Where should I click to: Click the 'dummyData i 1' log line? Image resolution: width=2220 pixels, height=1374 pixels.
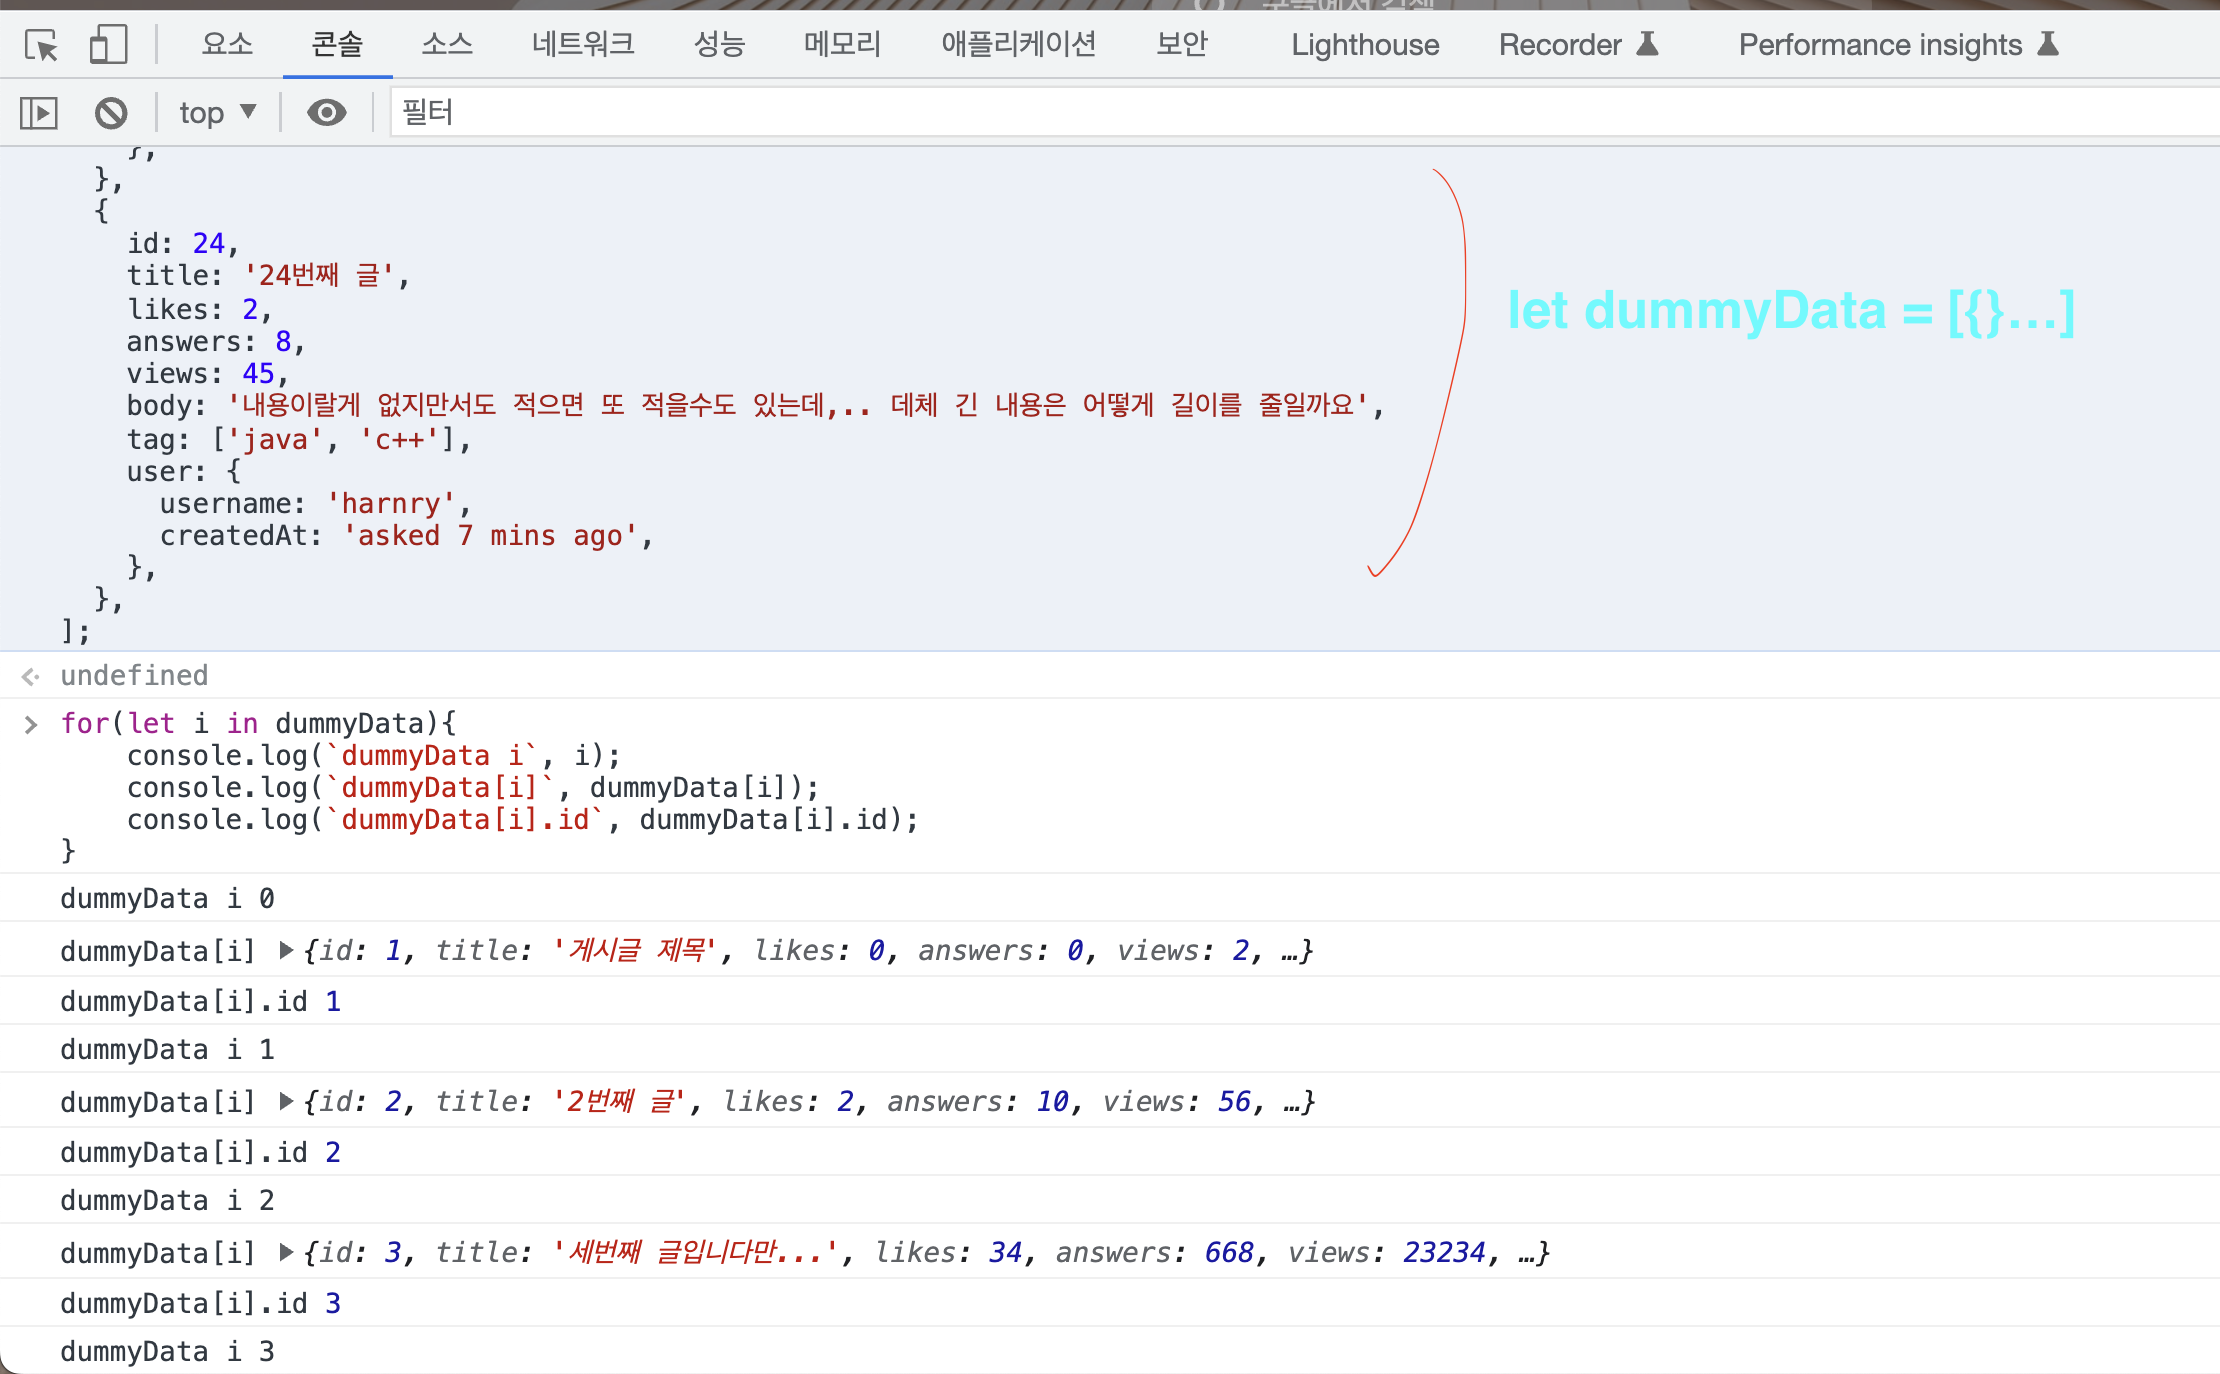tap(167, 1049)
